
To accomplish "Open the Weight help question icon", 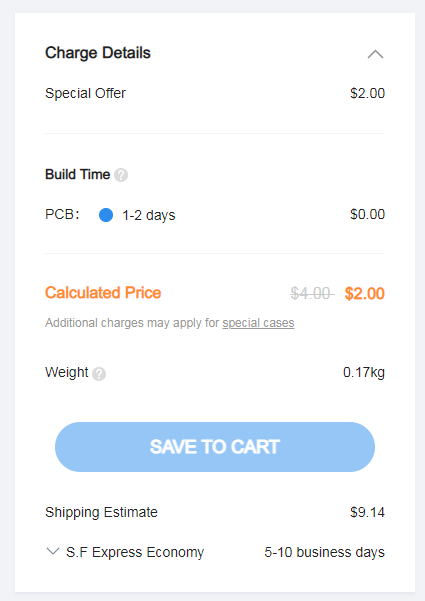I will point(99,373).
